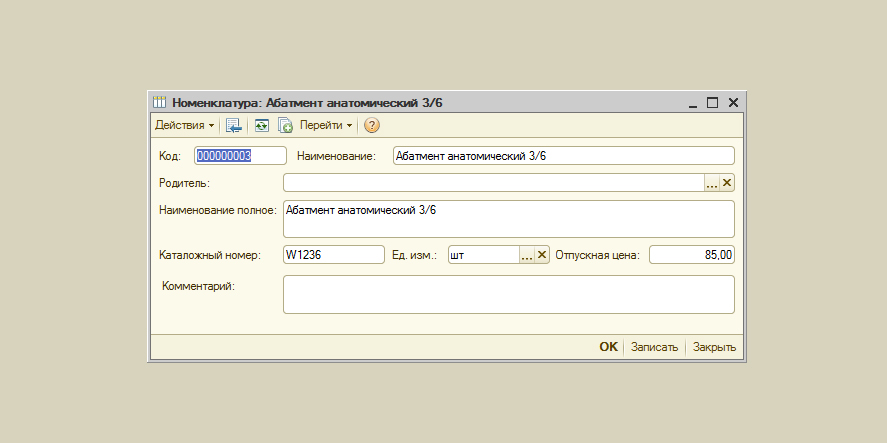Click the Родитель input field
Viewport: 887px width, 443px height.
coord(493,183)
